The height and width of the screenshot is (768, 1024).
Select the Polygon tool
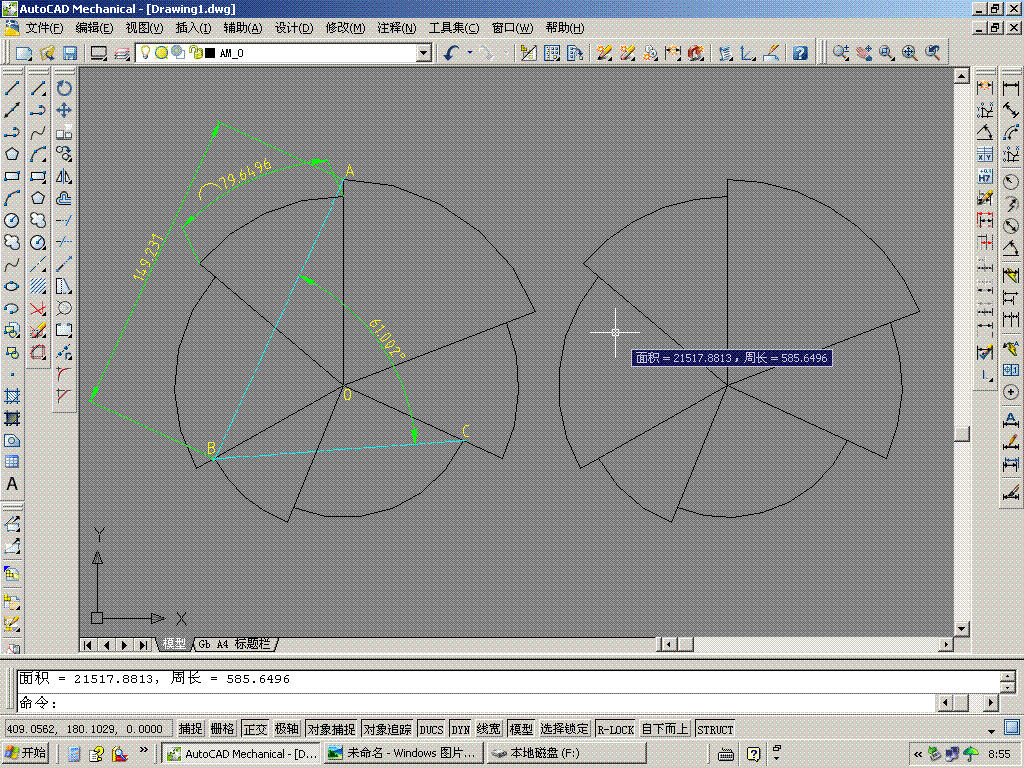click(12, 155)
